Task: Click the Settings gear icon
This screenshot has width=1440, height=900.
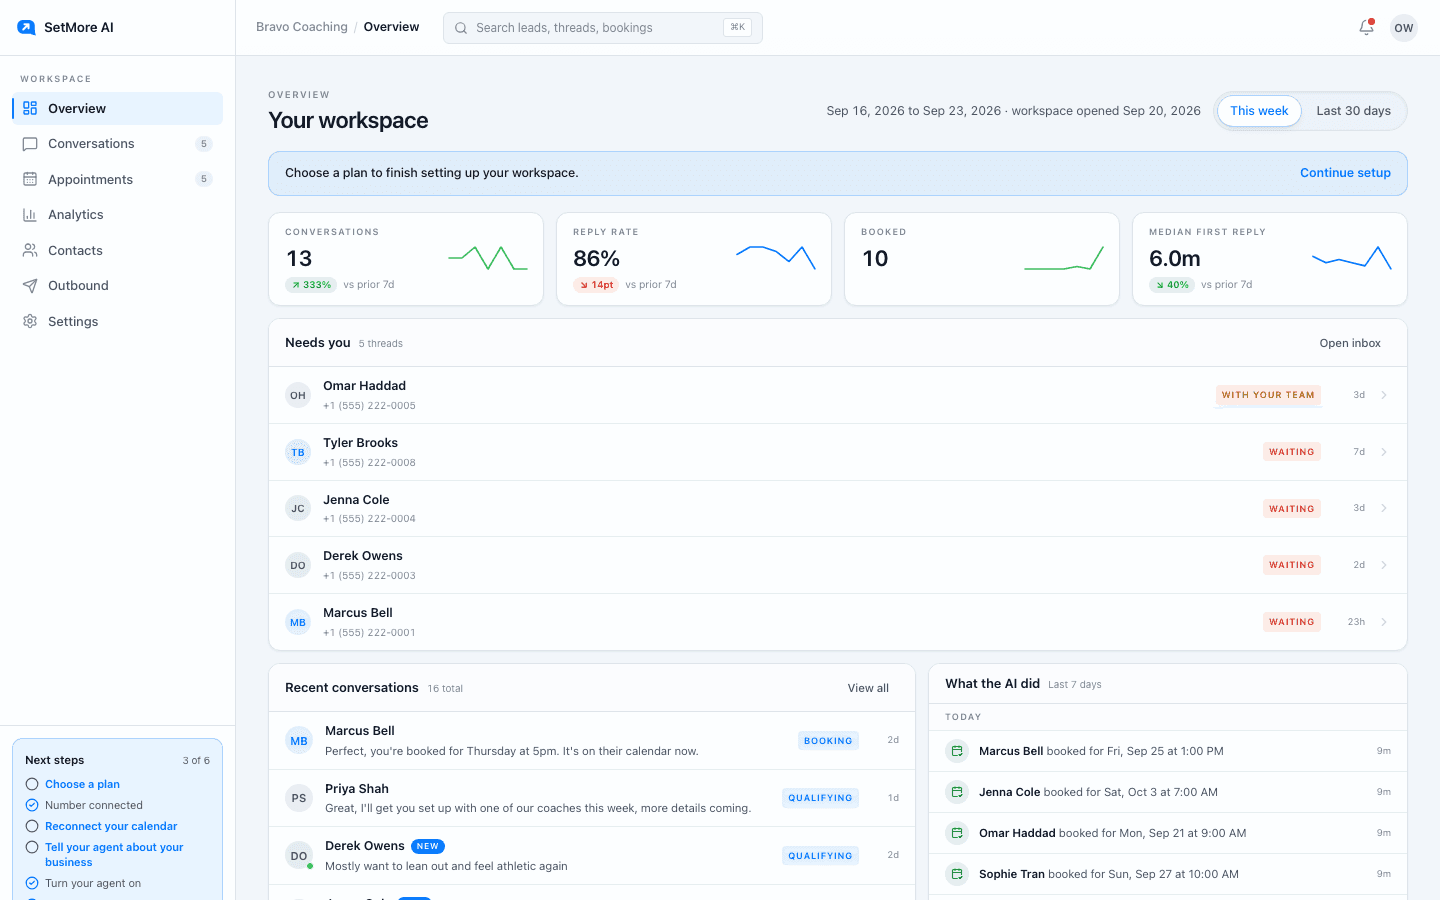Action: tap(30, 321)
